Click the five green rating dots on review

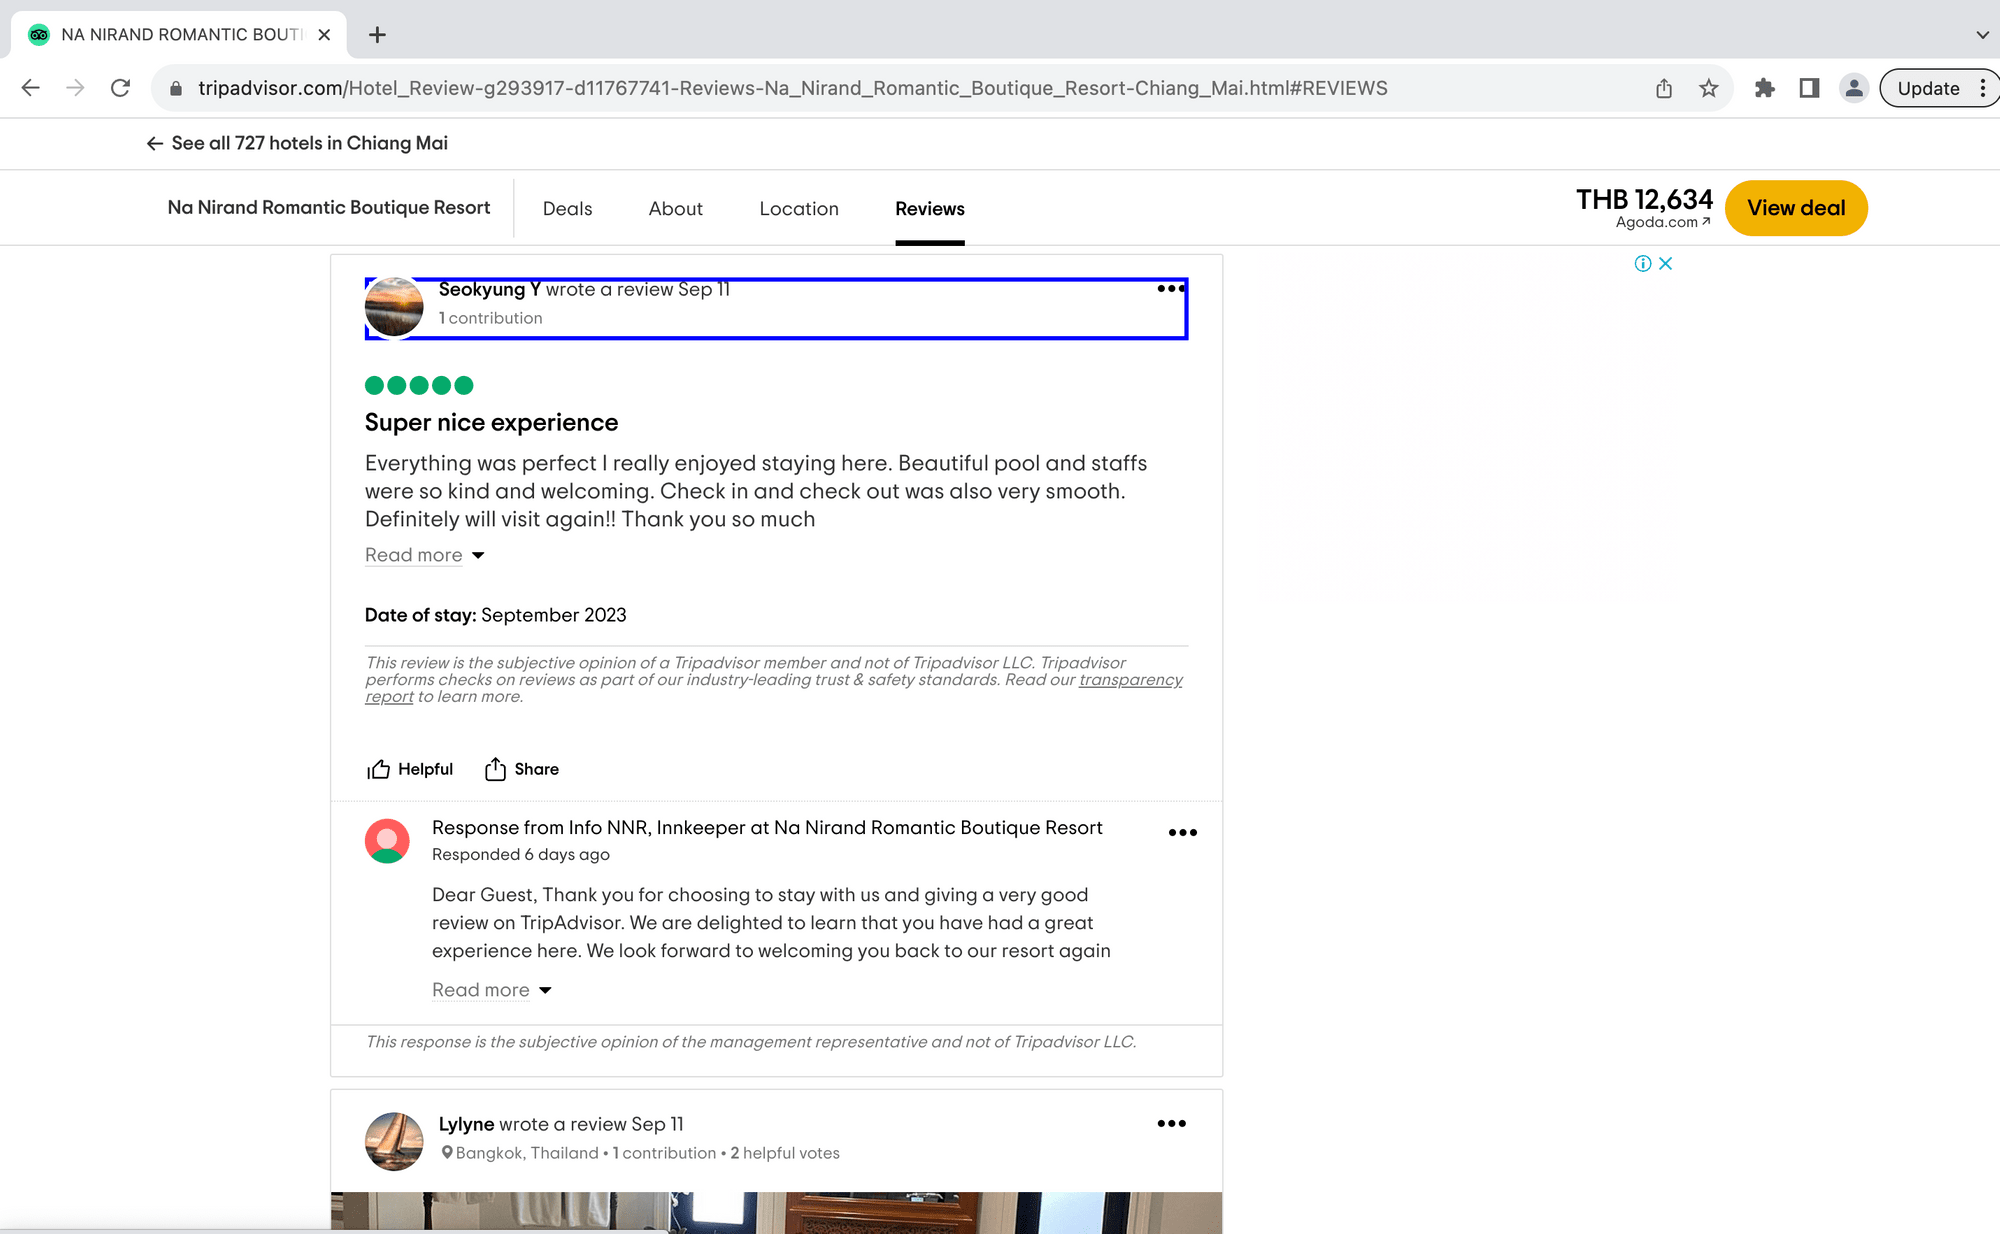tap(419, 384)
